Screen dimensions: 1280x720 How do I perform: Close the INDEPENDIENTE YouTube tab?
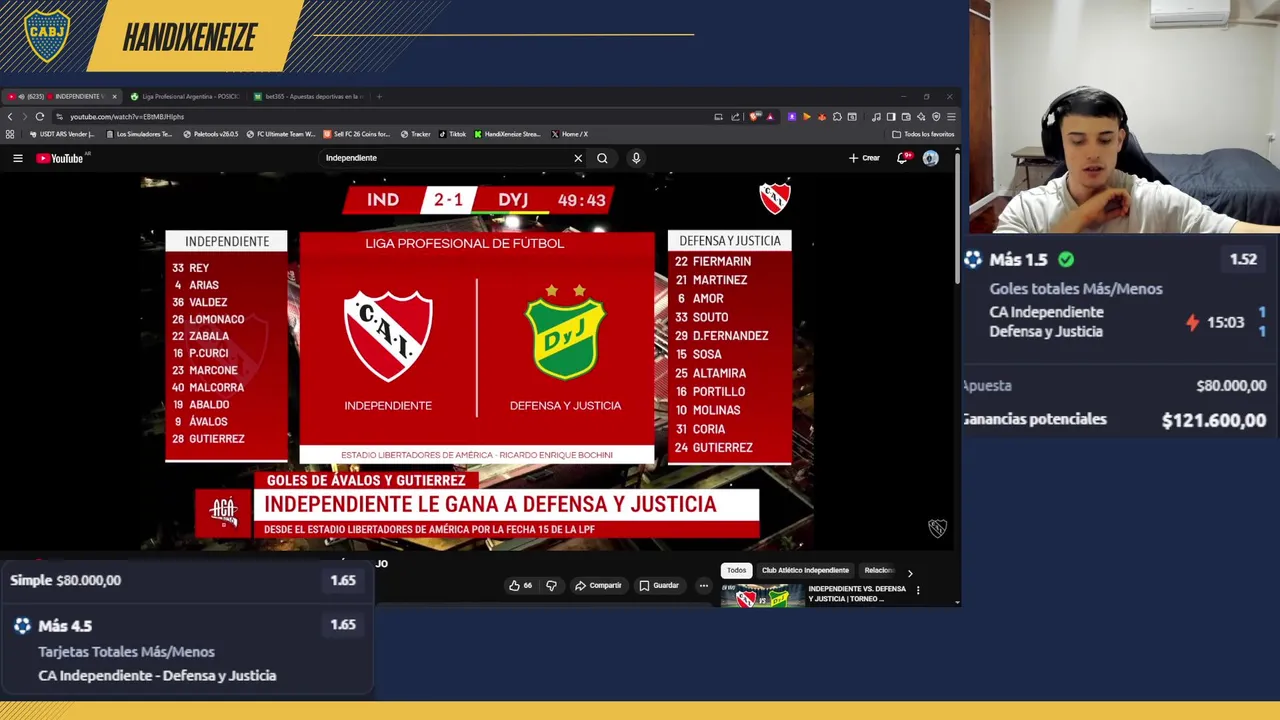coord(114,97)
